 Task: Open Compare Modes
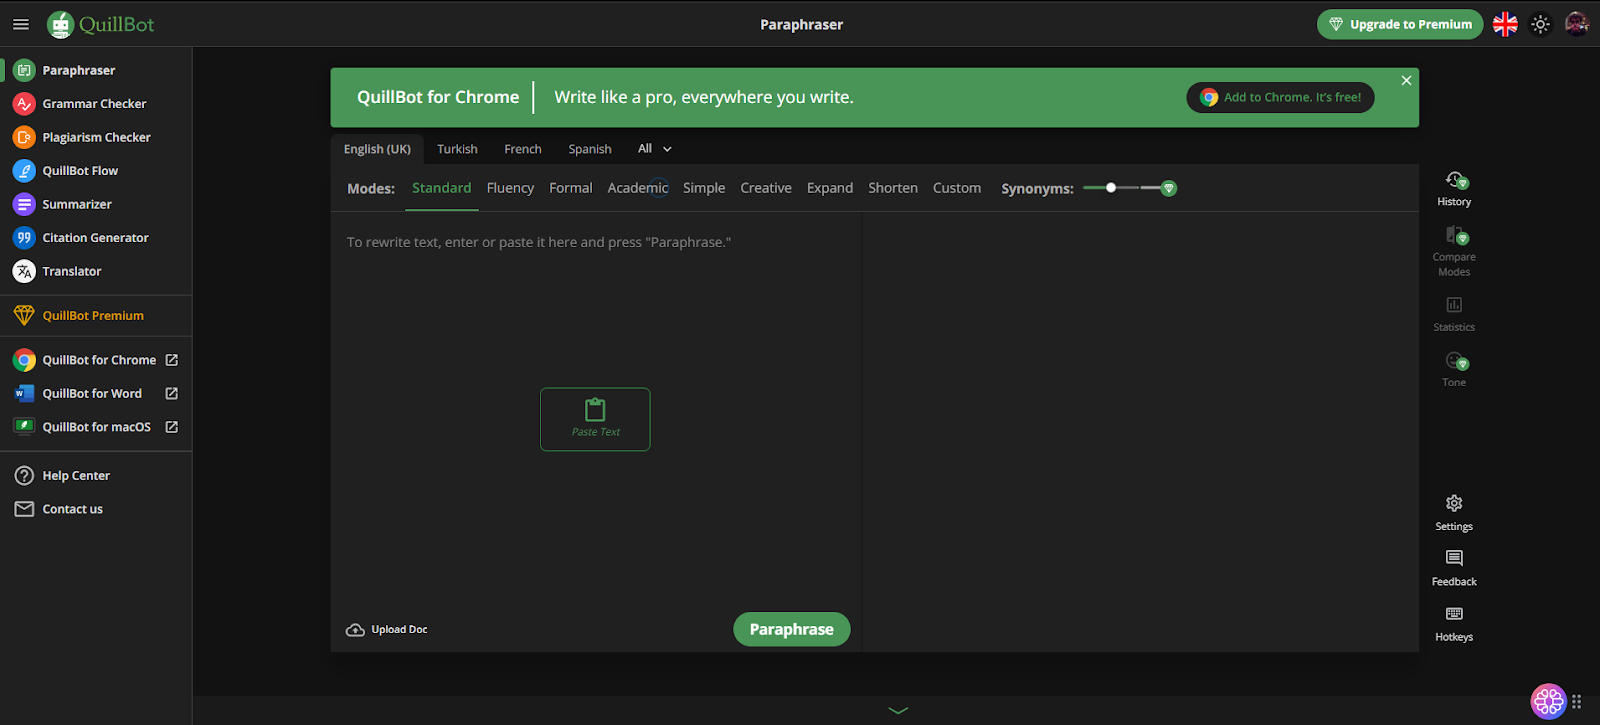[1454, 251]
